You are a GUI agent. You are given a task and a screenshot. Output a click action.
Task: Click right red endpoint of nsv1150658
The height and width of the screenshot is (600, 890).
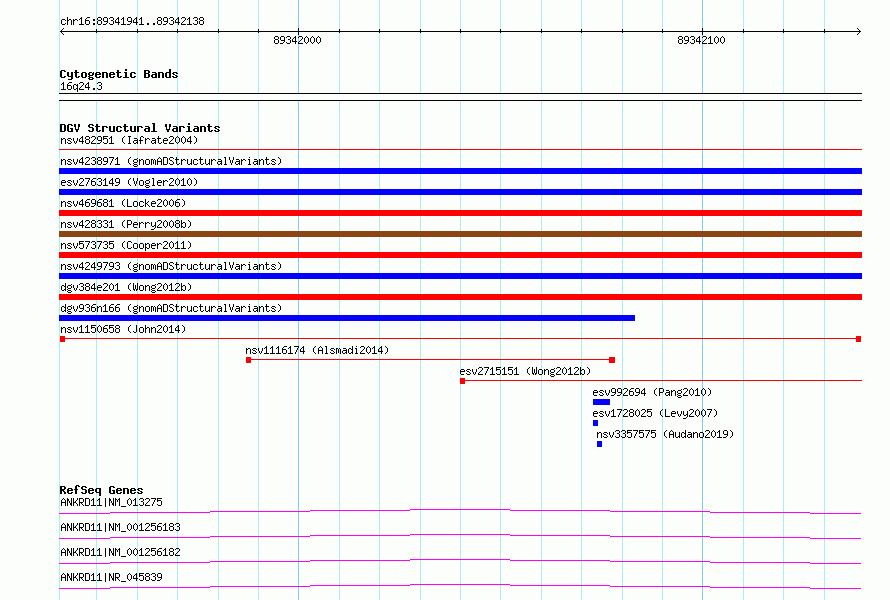859,339
